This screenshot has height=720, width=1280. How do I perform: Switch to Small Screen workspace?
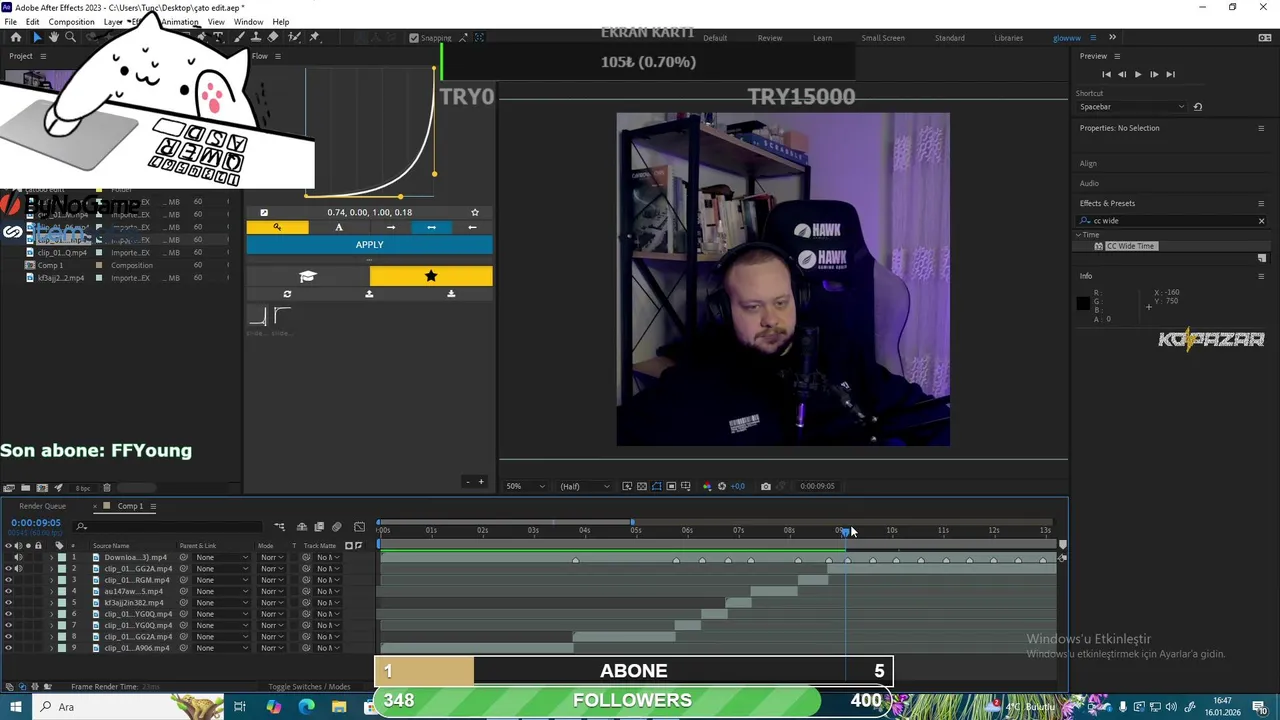[x=883, y=38]
